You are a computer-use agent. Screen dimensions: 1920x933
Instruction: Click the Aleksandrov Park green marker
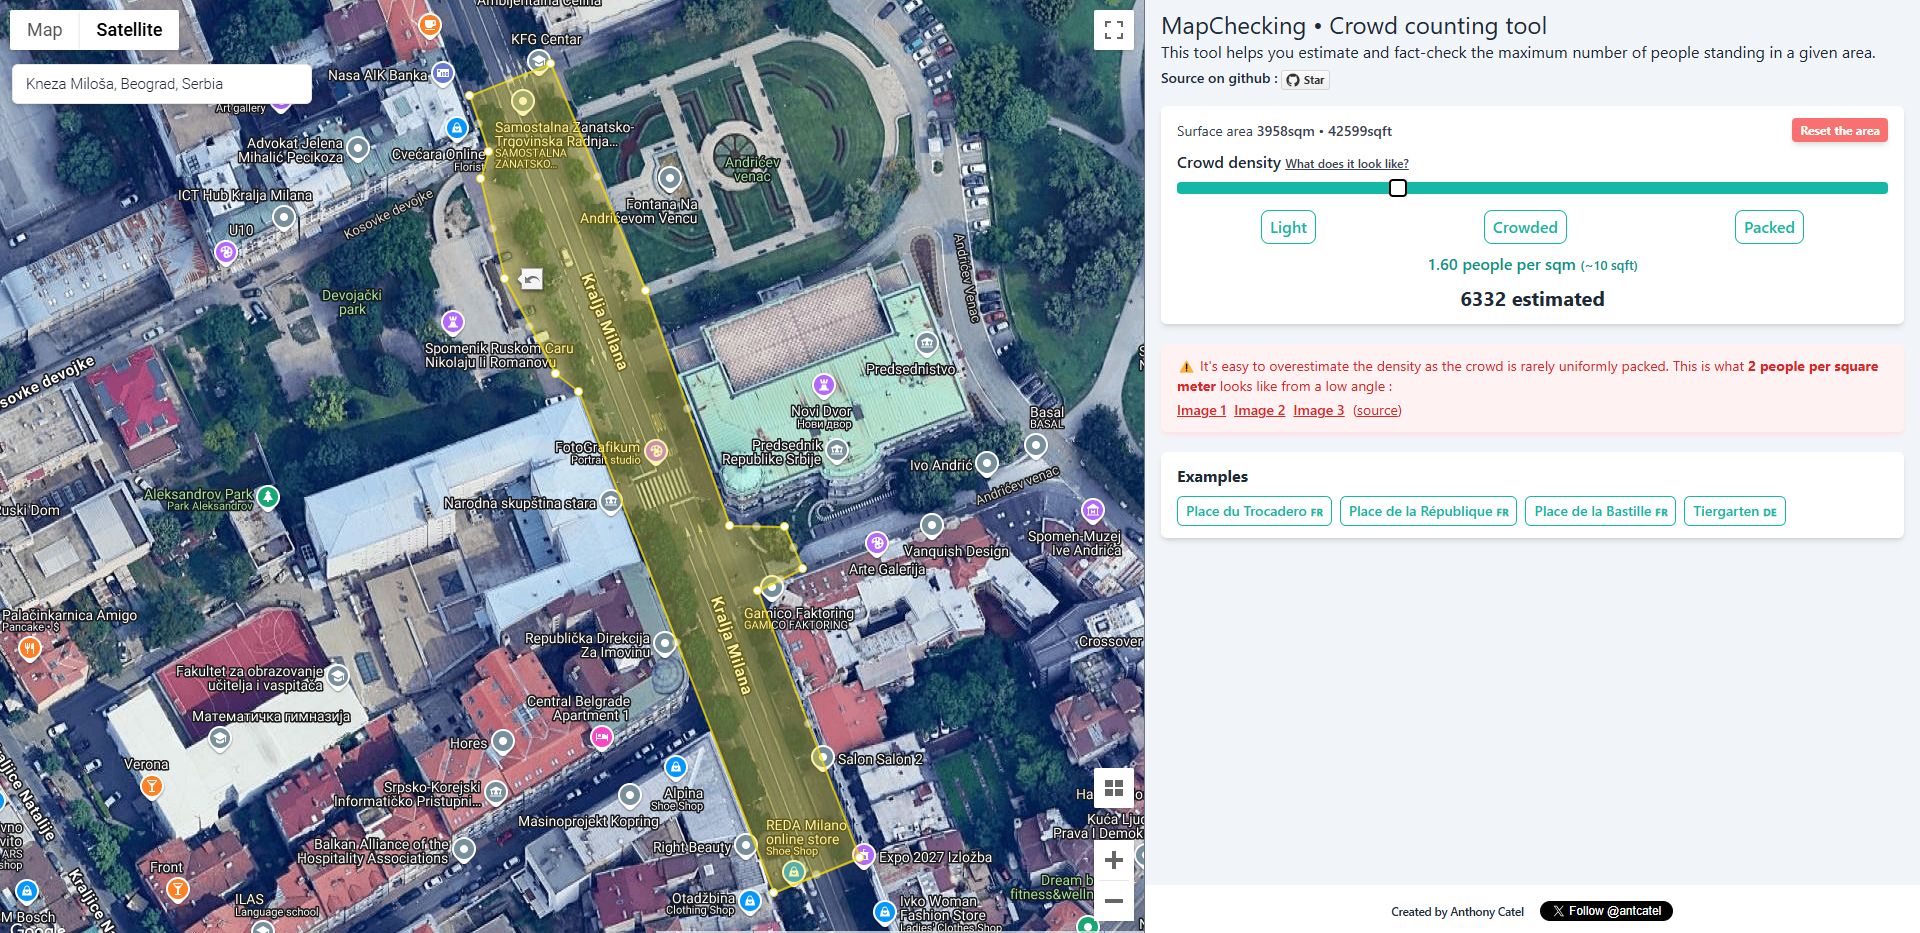[268, 497]
